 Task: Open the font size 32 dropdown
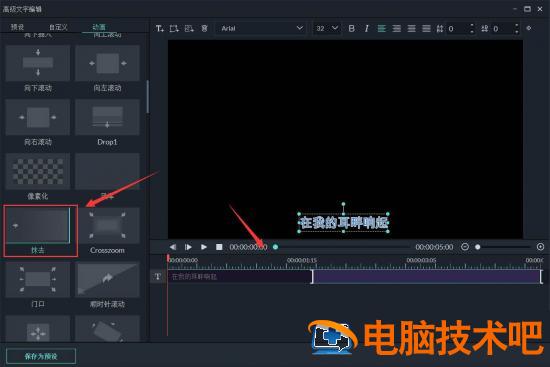[x=327, y=28]
